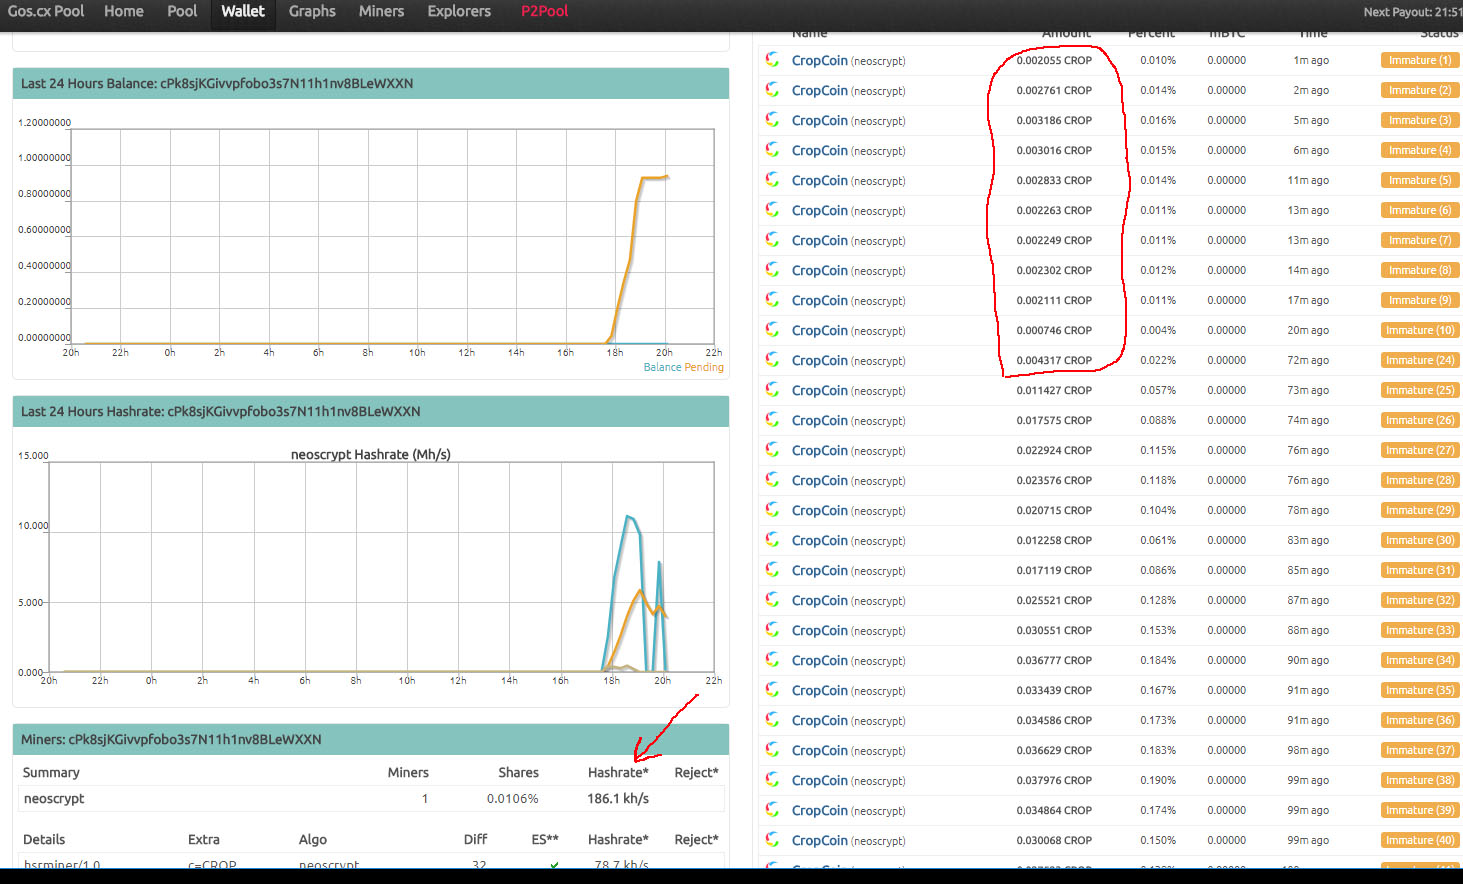Click the Immature (1) status badge

1420,60
